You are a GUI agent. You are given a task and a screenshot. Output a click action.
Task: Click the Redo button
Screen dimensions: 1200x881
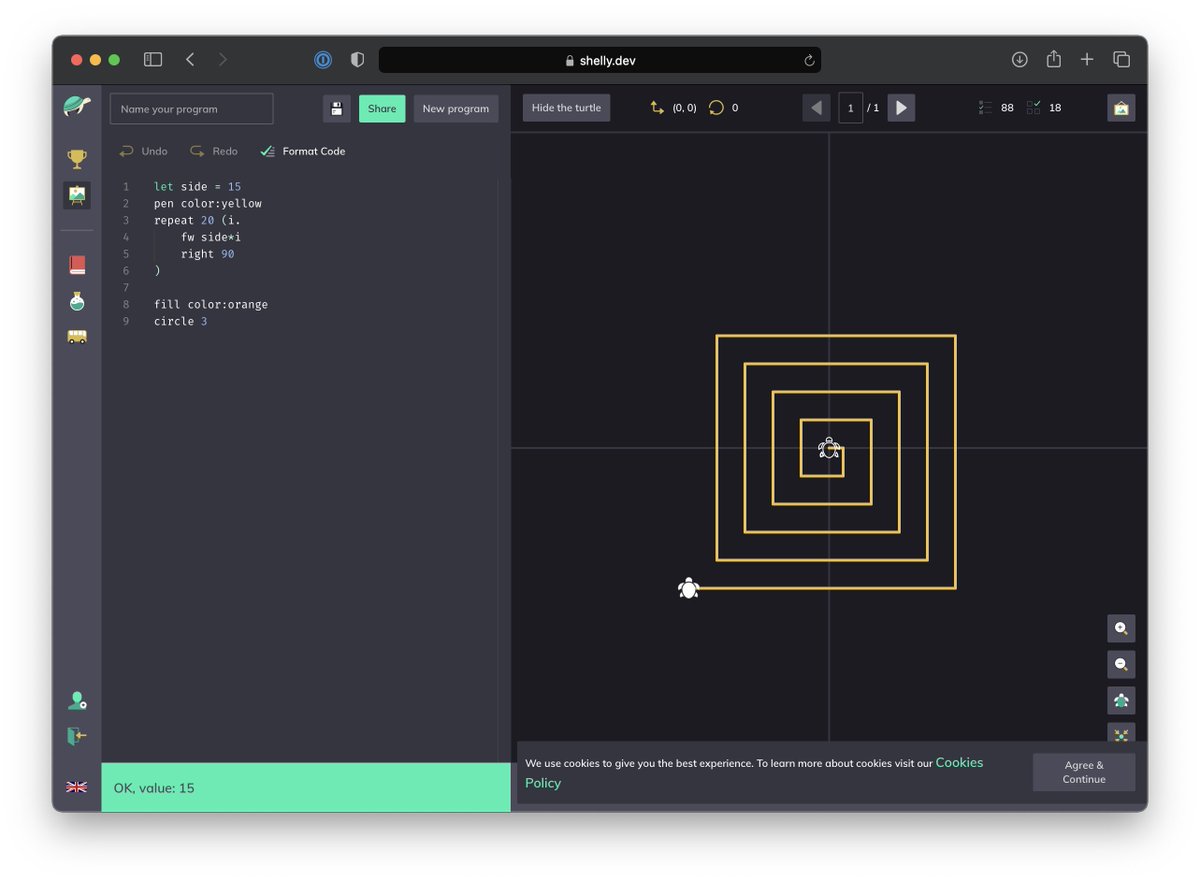point(214,151)
